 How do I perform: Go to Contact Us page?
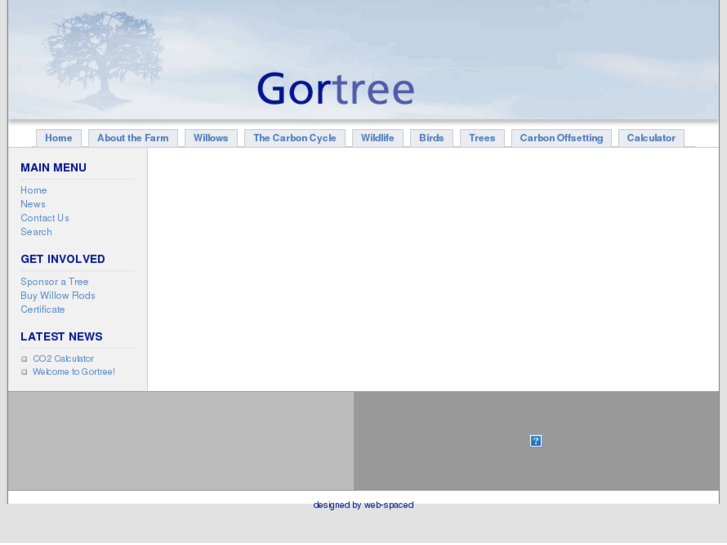pyautogui.click(x=45, y=218)
